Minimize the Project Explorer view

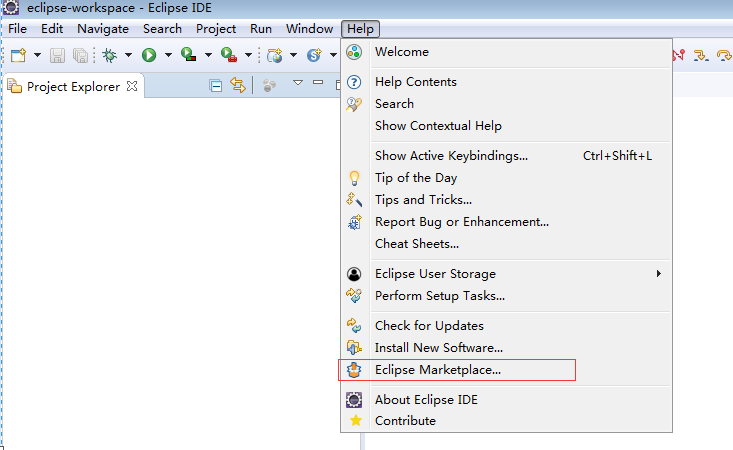pyautogui.click(x=318, y=82)
